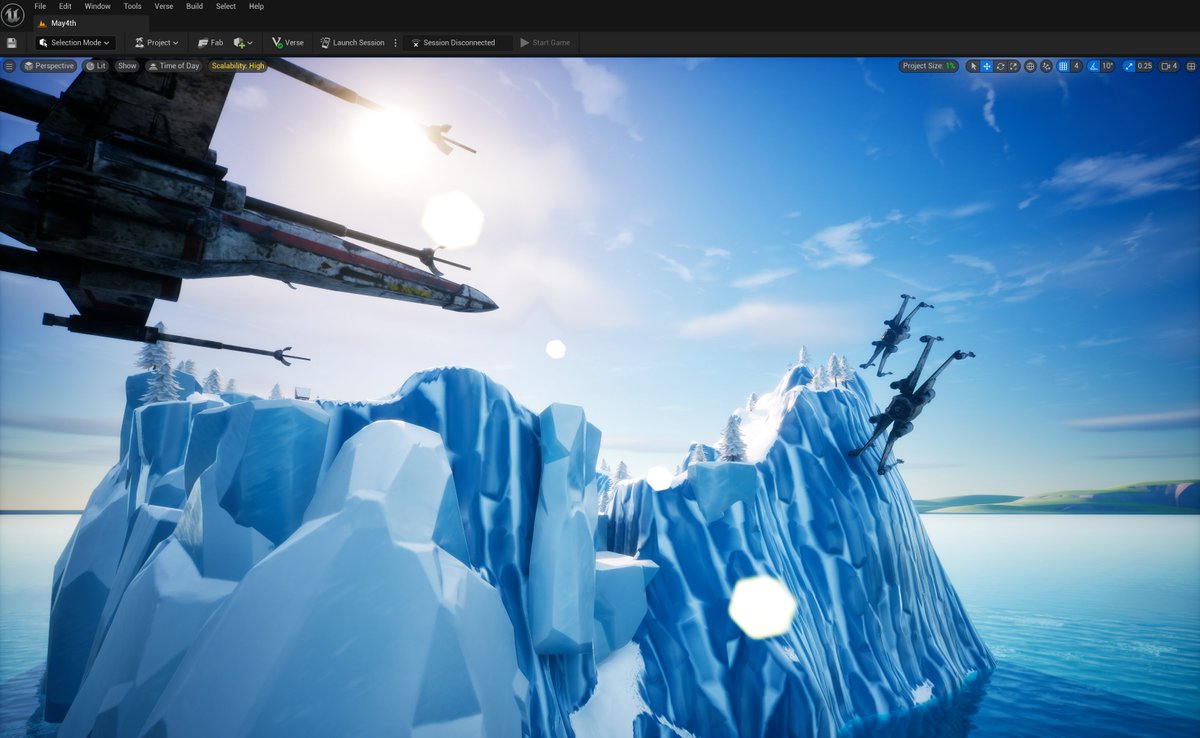Choose the Select objects arrow tool
Screen dimensions: 1200x738
(x=973, y=66)
